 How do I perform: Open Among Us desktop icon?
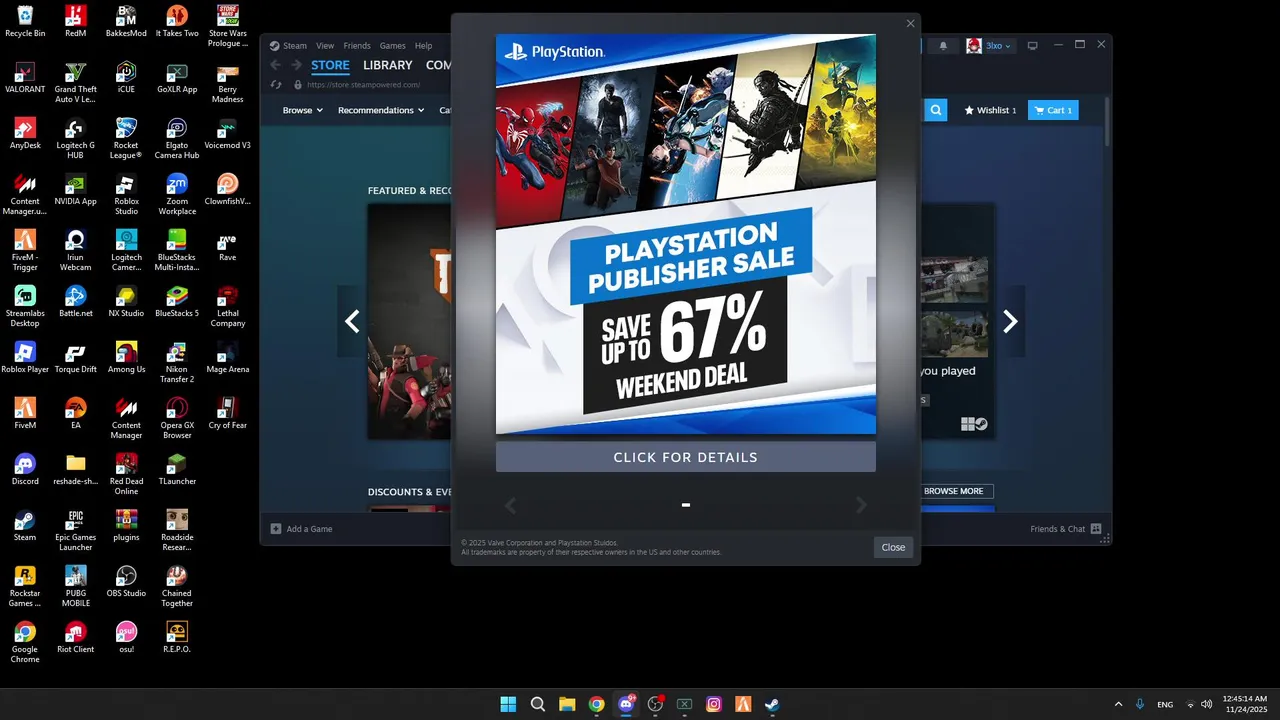(126, 357)
